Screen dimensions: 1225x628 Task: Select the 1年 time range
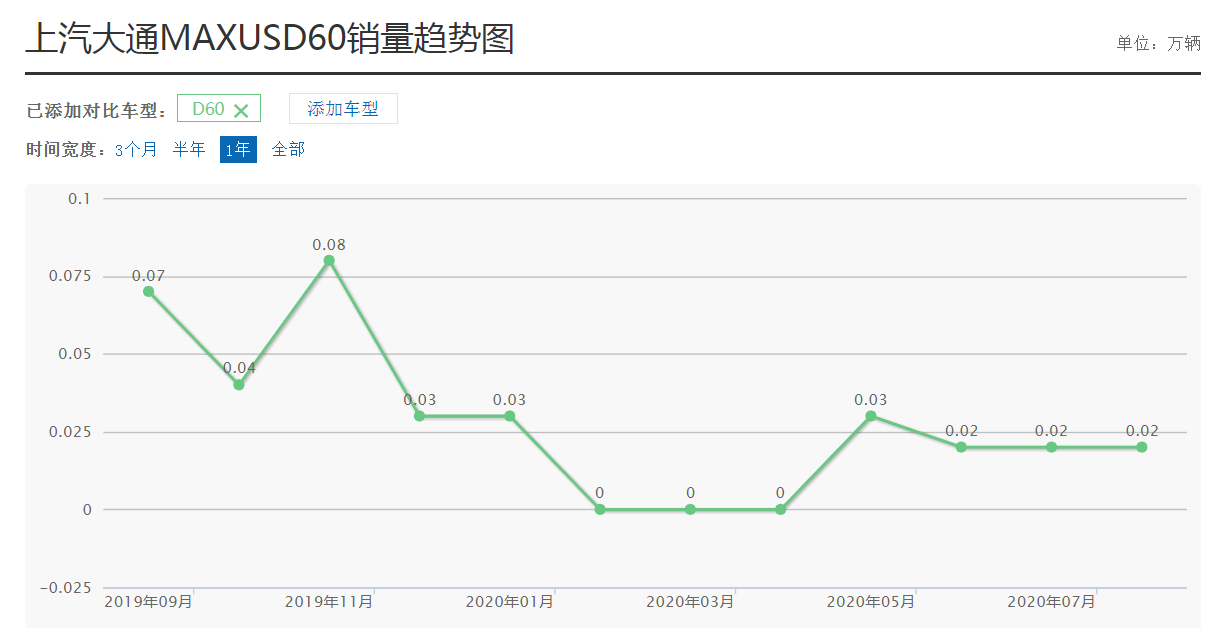pyautogui.click(x=238, y=150)
